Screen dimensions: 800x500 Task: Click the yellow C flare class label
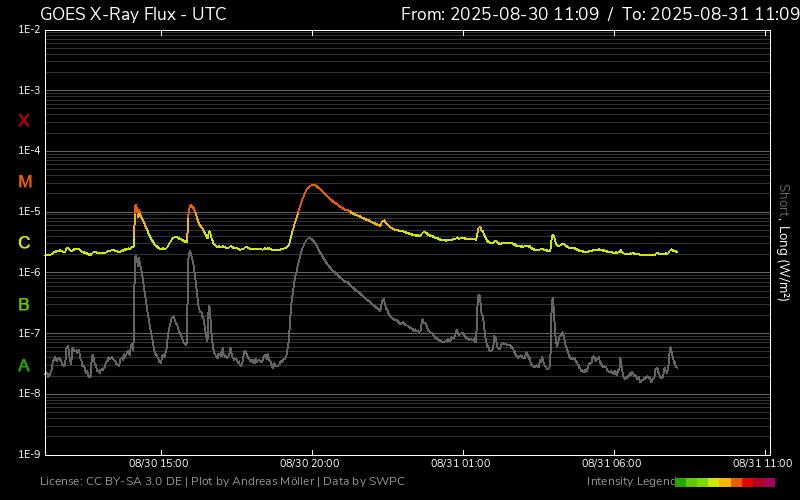point(24,243)
